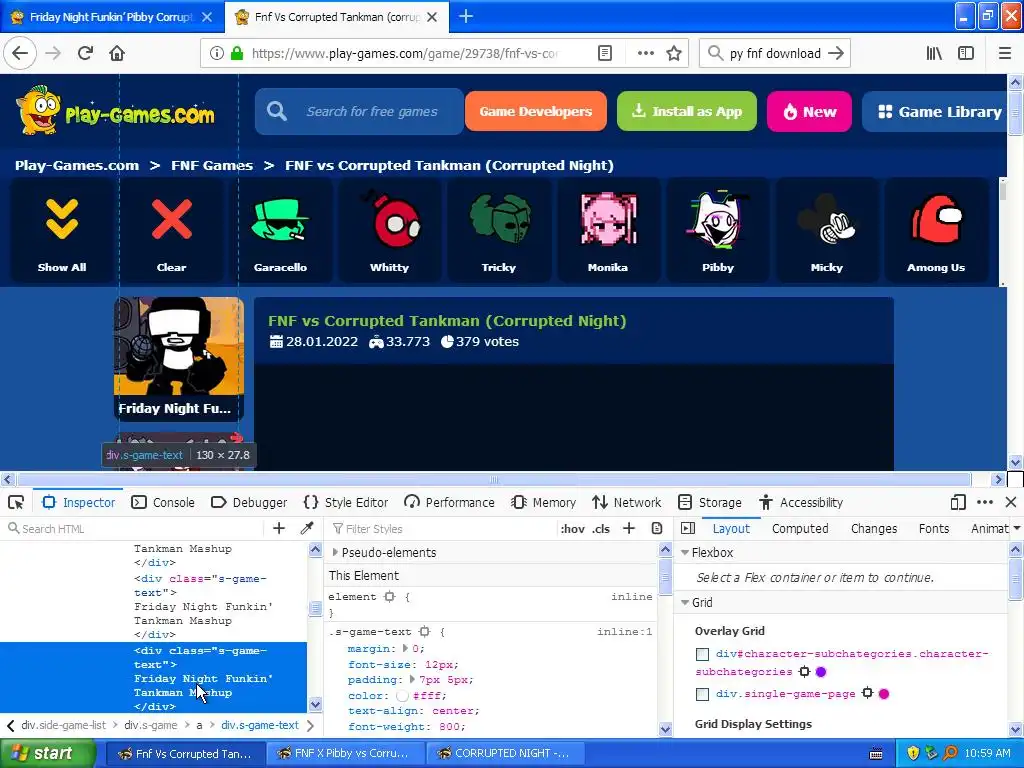This screenshot has height=768, width=1024.
Task: Collapse the Grid section
Action: coord(685,603)
